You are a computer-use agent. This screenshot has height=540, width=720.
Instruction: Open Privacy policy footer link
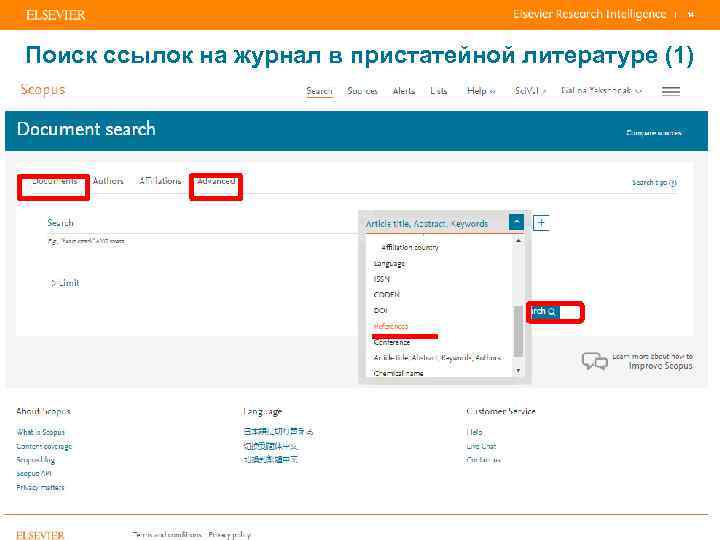pos(229,534)
